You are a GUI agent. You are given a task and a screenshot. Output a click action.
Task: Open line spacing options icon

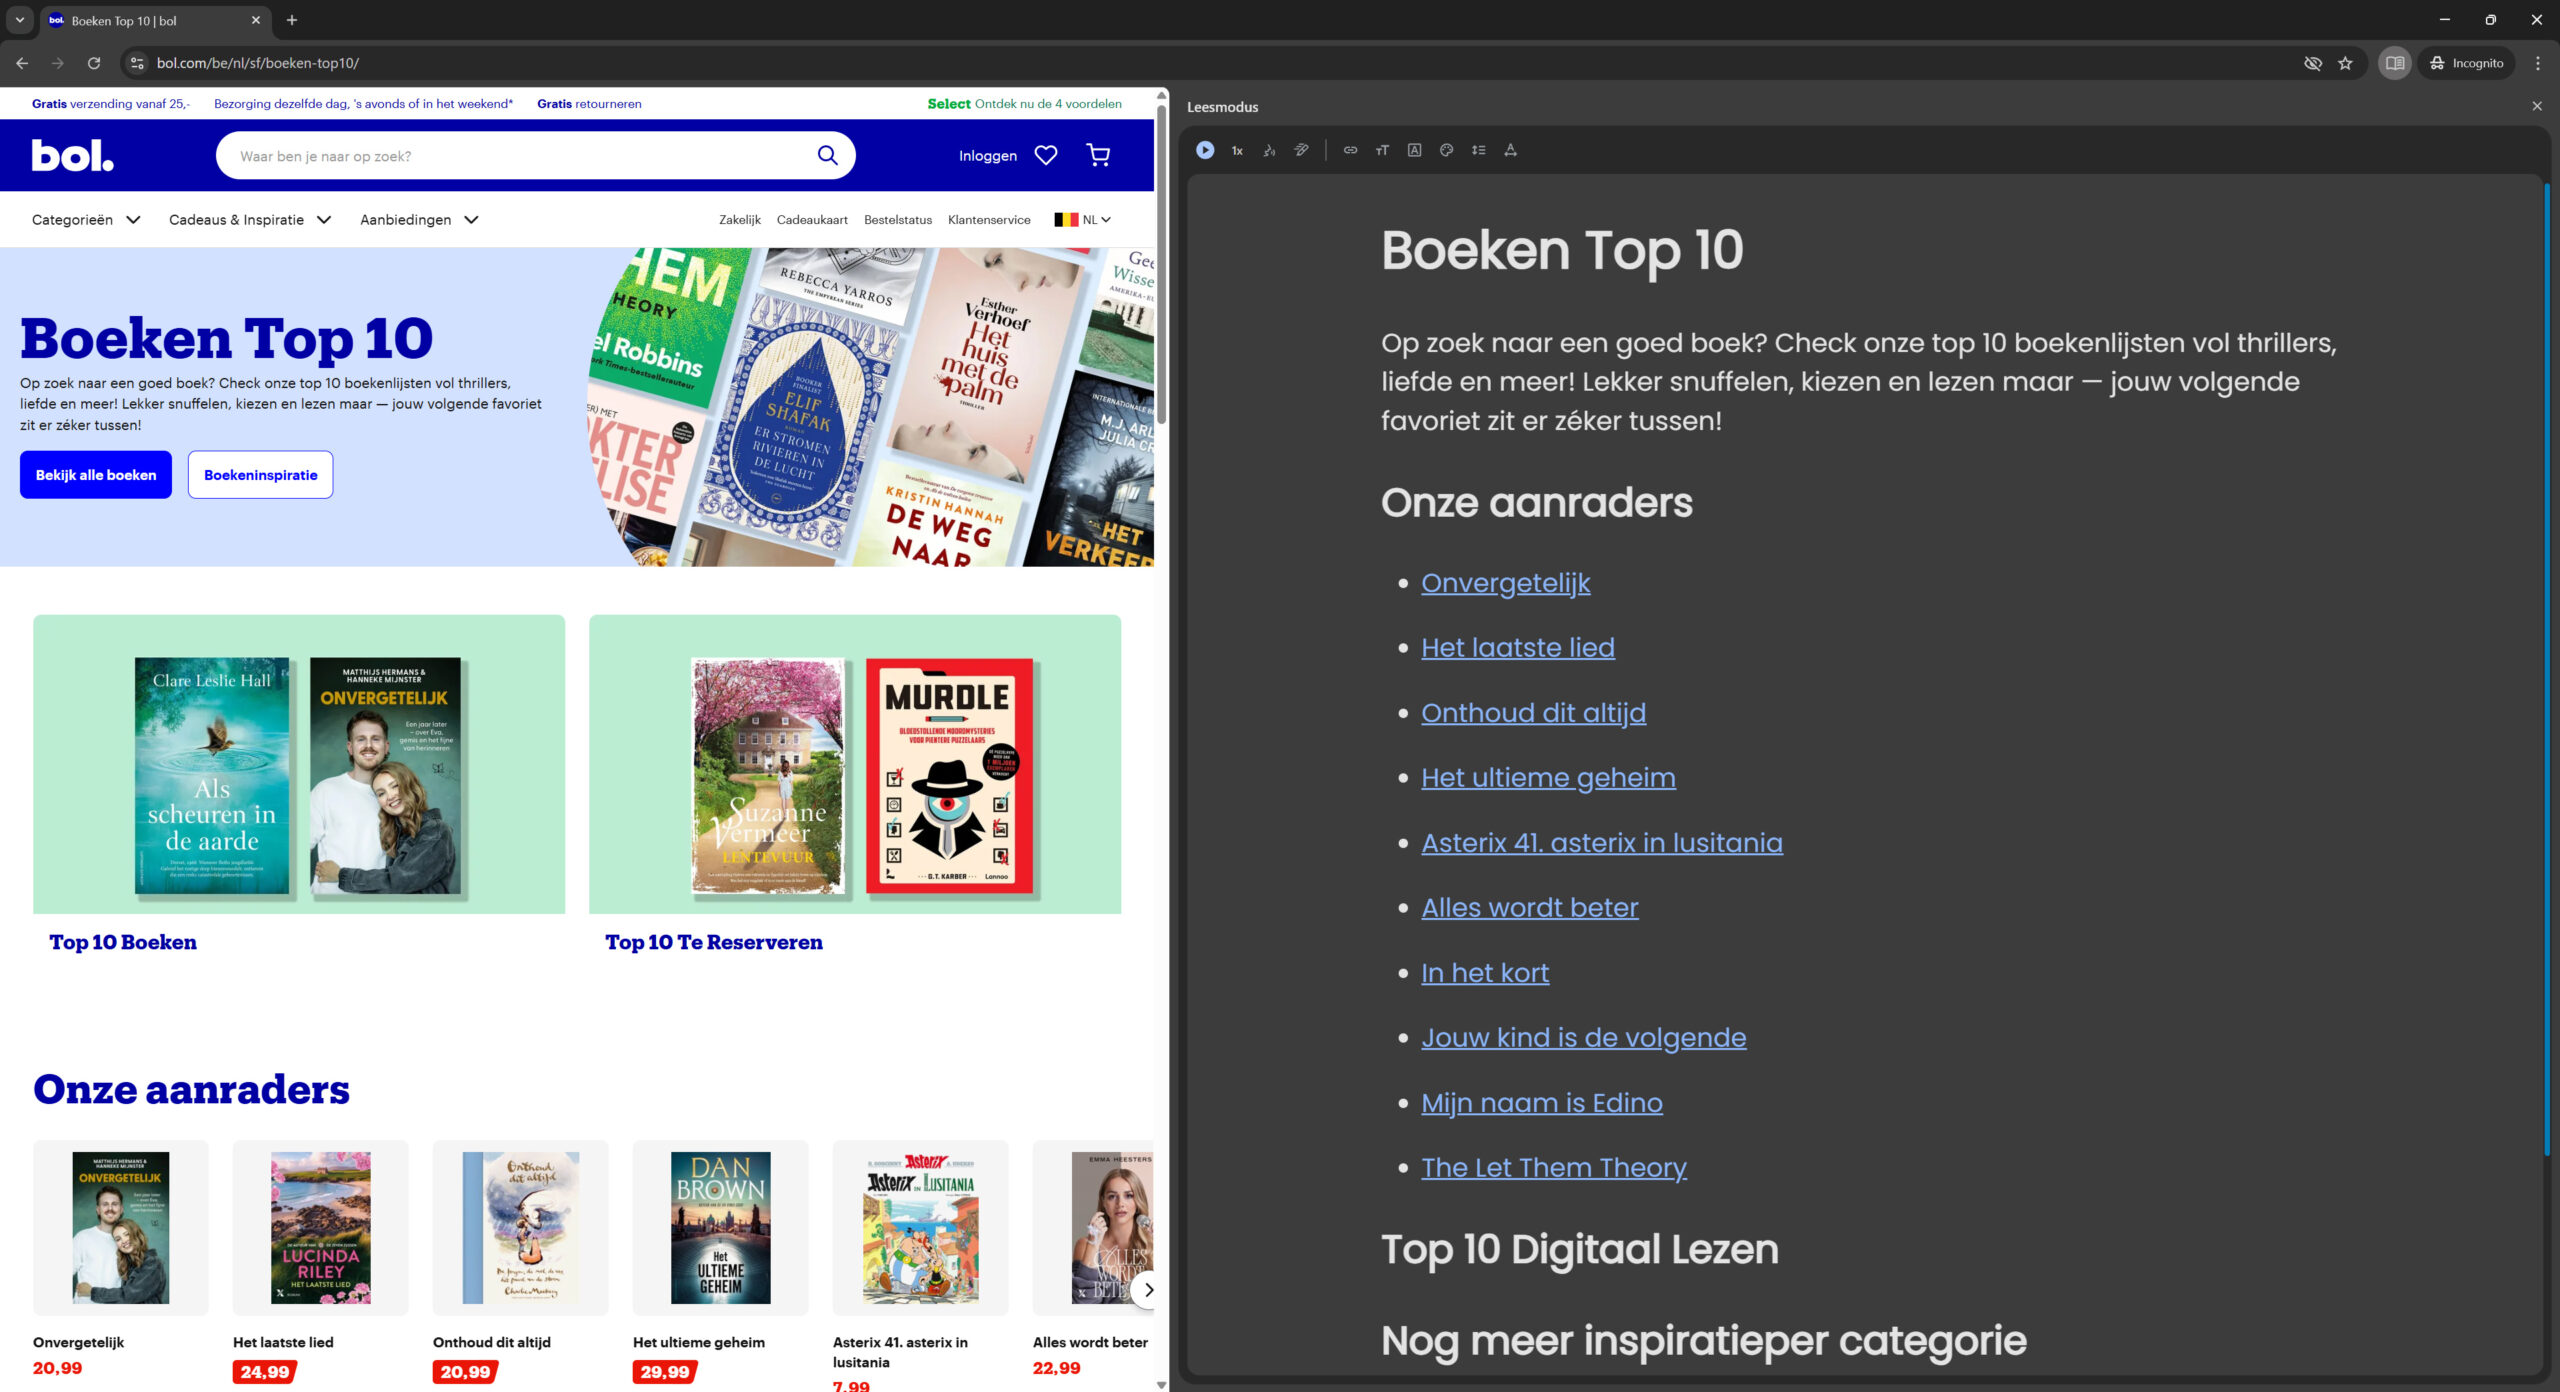tap(1478, 150)
